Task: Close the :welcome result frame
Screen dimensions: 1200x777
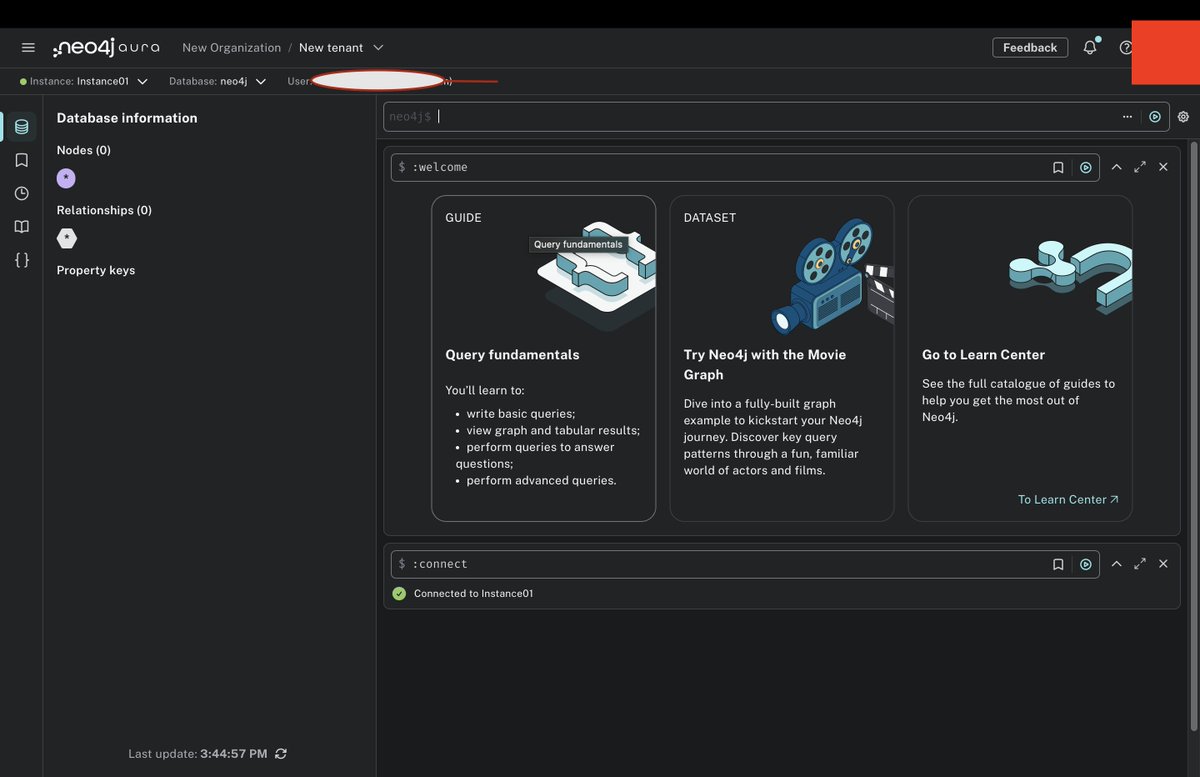Action: [x=1163, y=167]
